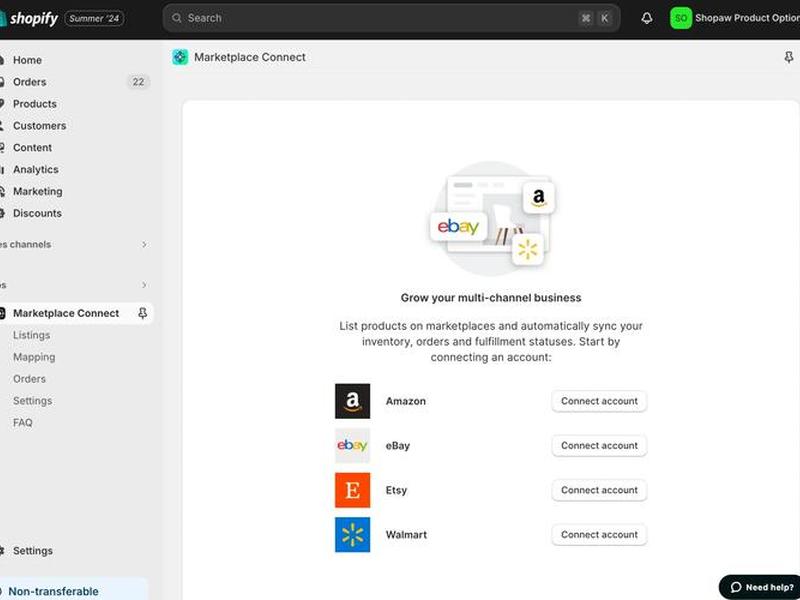Open Analytics section
The width and height of the screenshot is (800, 600).
pyautogui.click(x=36, y=170)
